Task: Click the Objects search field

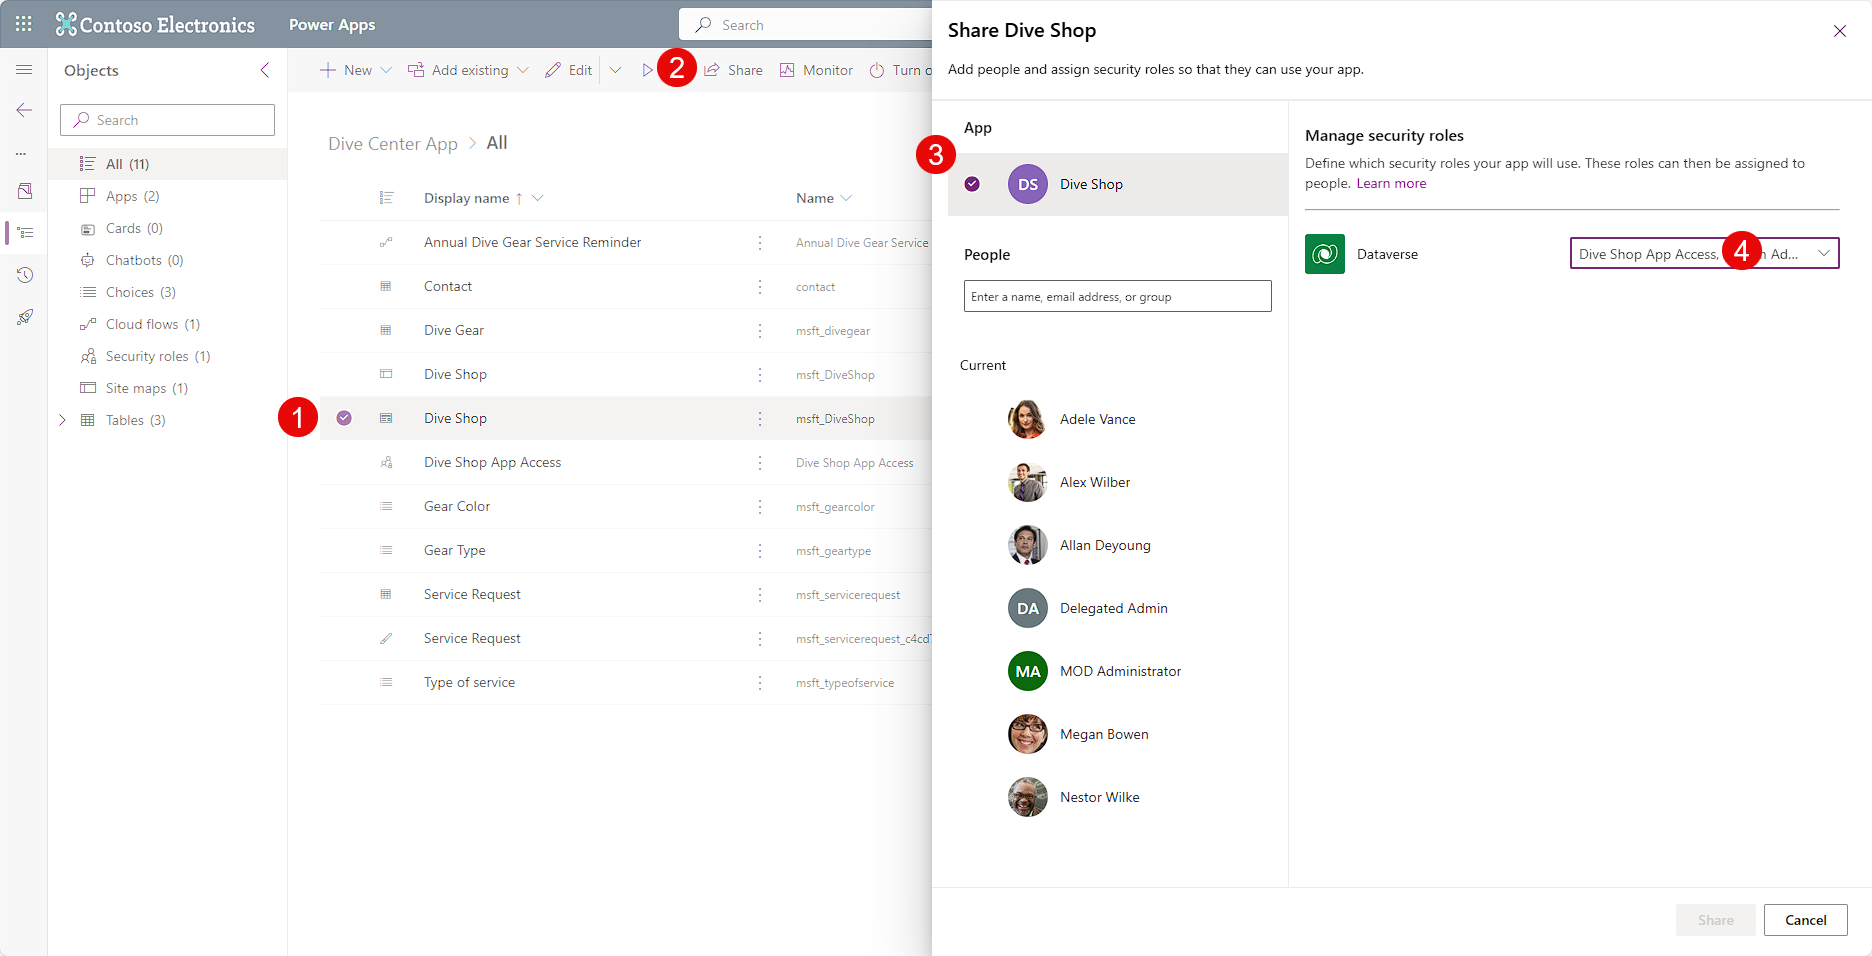Action: pyautogui.click(x=167, y=120)
